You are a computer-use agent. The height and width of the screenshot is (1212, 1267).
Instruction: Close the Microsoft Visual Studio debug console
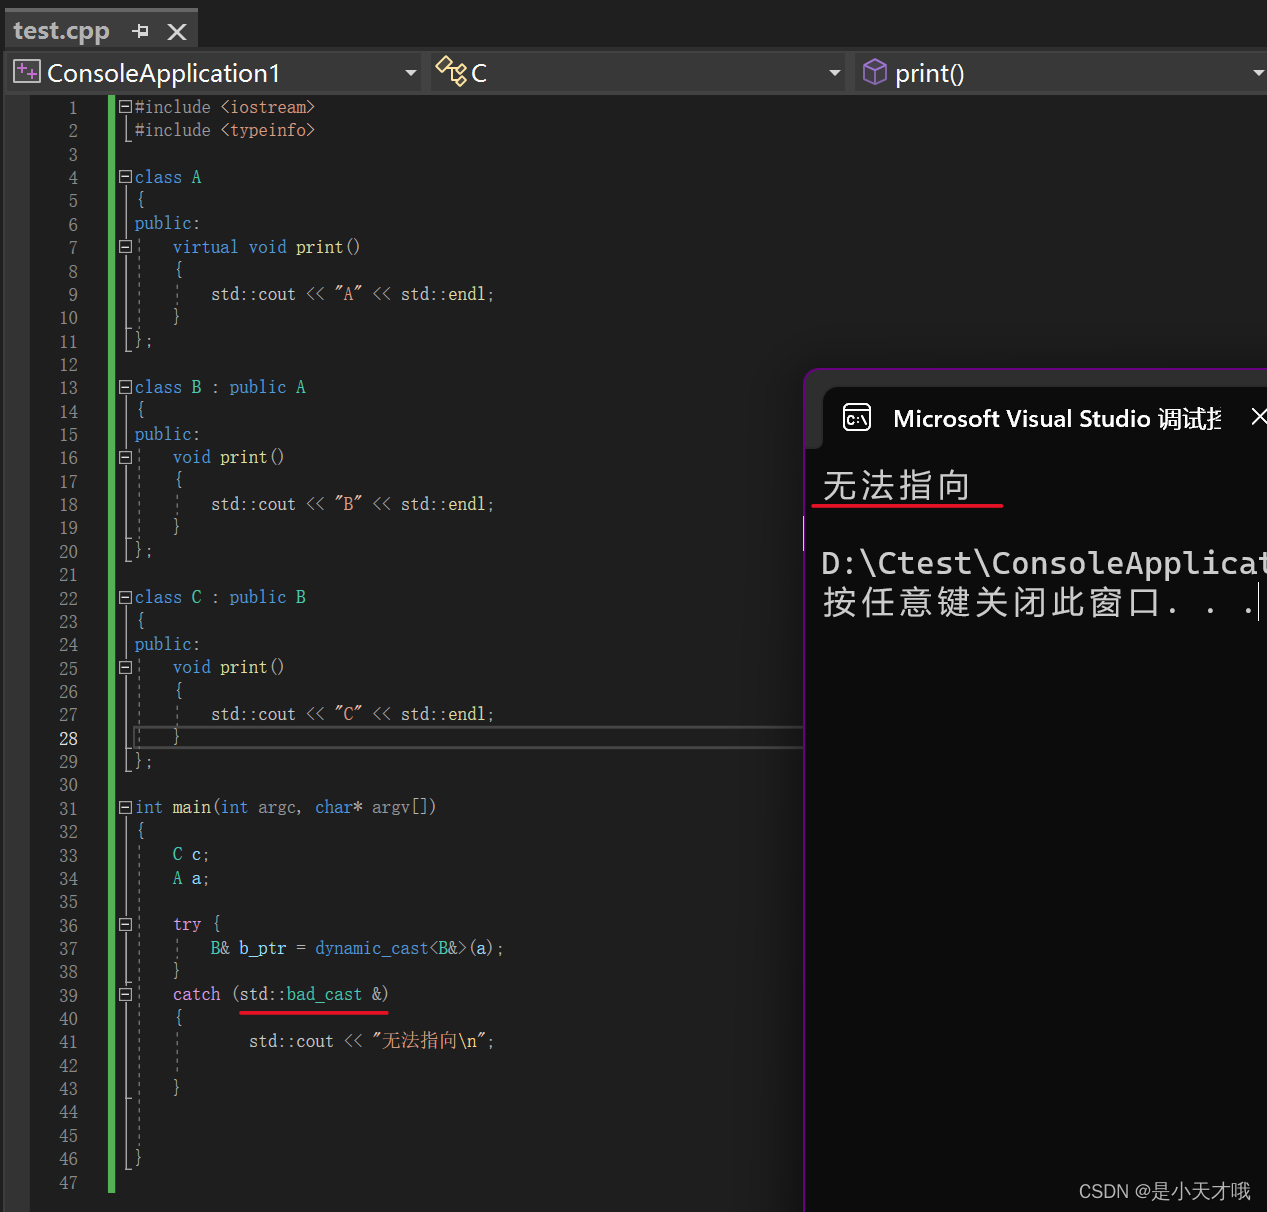(1257, 416)
